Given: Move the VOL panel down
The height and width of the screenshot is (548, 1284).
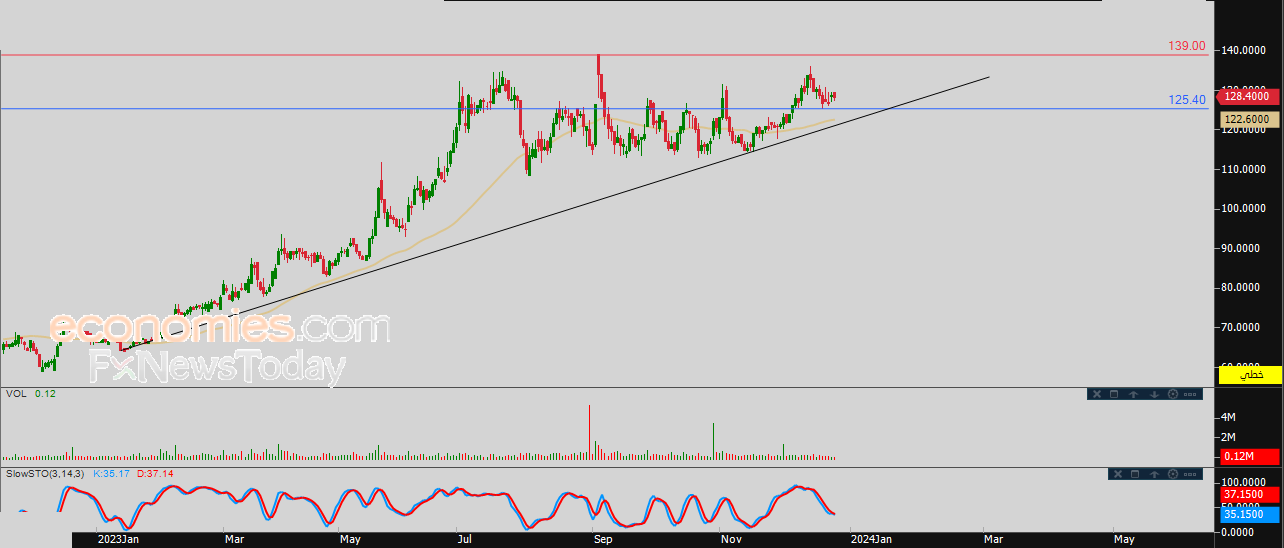Looking at the screenshot, I should pyautogui.click(x=1153, y=394).
